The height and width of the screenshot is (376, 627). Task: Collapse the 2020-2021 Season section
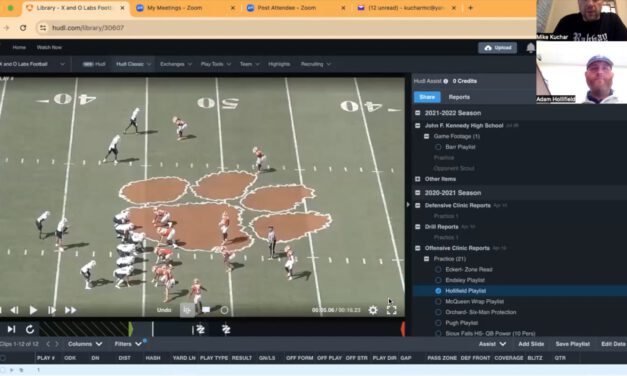coord(417,193)
